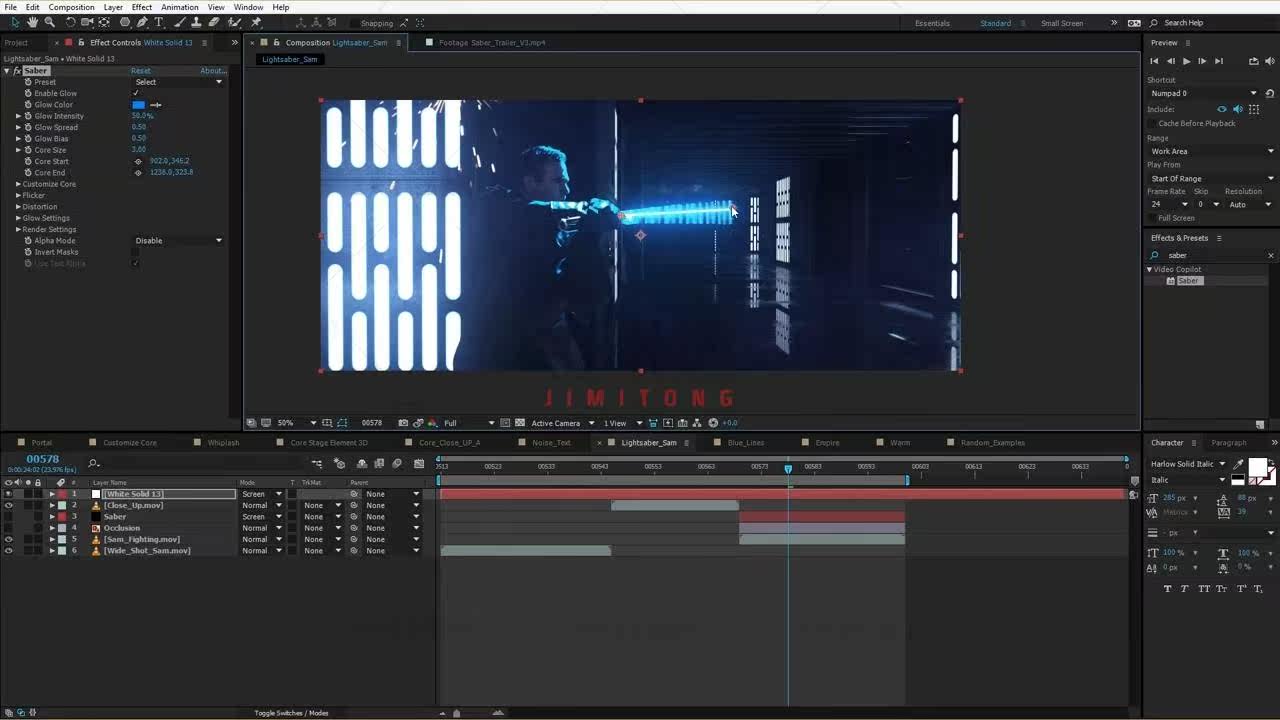Open the Work Area range dropdown
The height and width of the screenshot is (720, 1280).
[1211, 151]
